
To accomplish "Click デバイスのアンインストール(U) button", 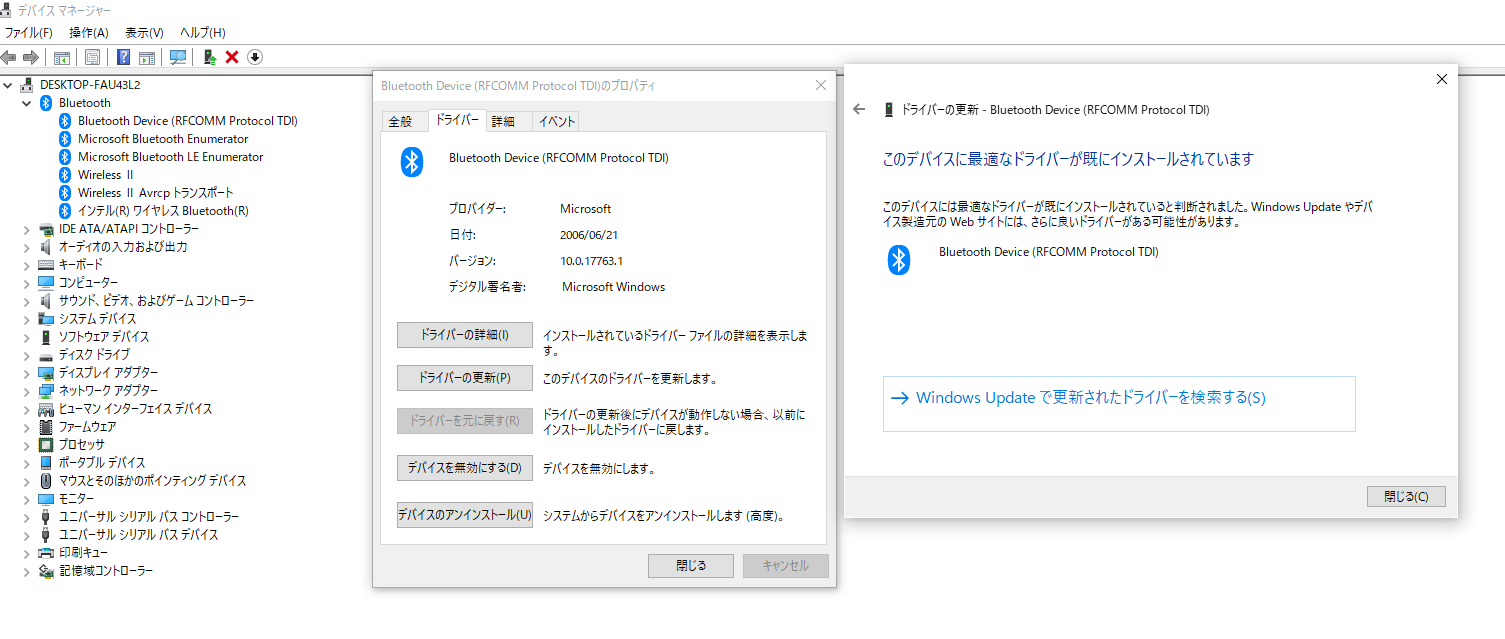I will pyautogui.click(x=465, y=515).
